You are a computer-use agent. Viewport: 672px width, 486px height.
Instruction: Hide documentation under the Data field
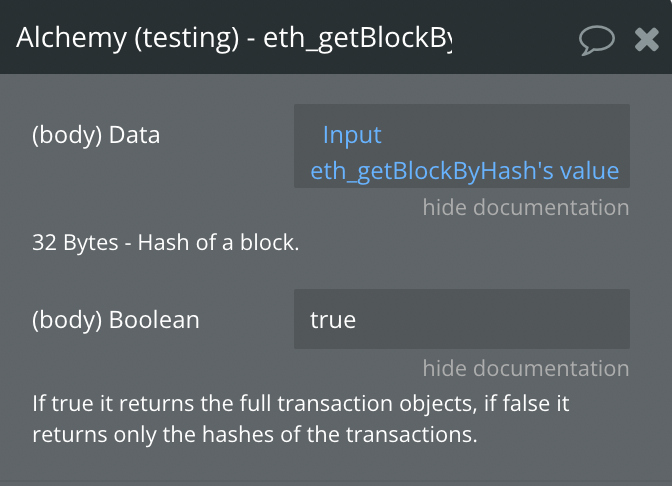pos(525,207)
